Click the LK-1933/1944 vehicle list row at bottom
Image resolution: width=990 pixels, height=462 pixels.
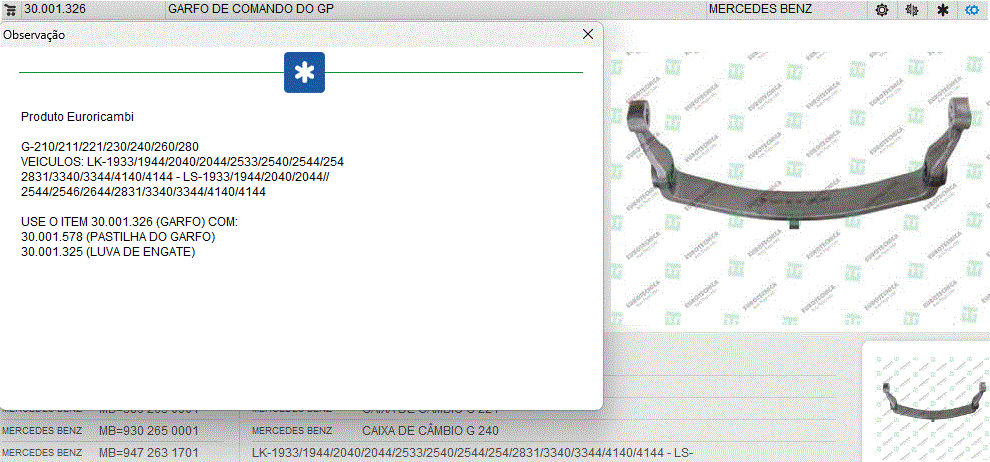pyautogui.click(x=472, y=453)
